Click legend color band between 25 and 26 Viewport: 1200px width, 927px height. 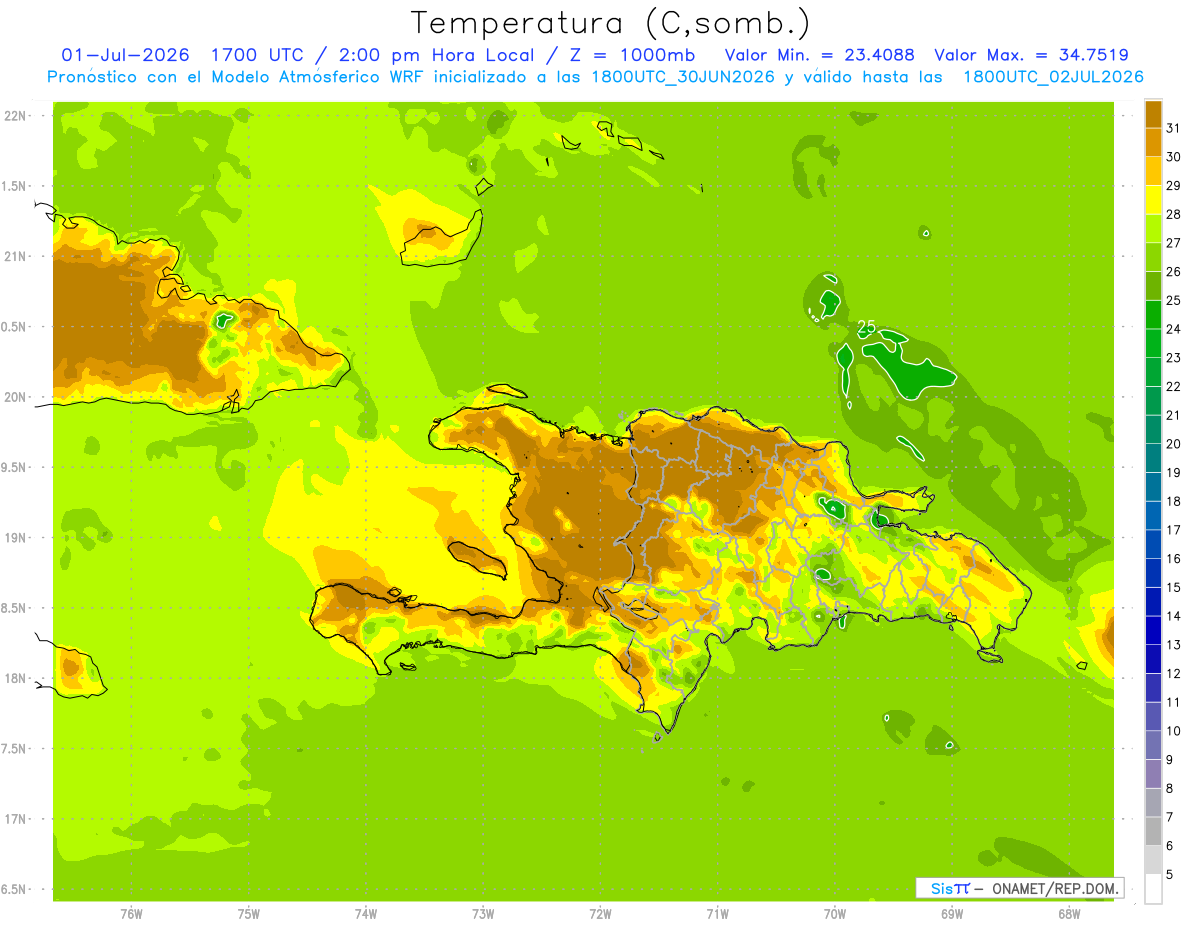click(x=1153, y=286)
